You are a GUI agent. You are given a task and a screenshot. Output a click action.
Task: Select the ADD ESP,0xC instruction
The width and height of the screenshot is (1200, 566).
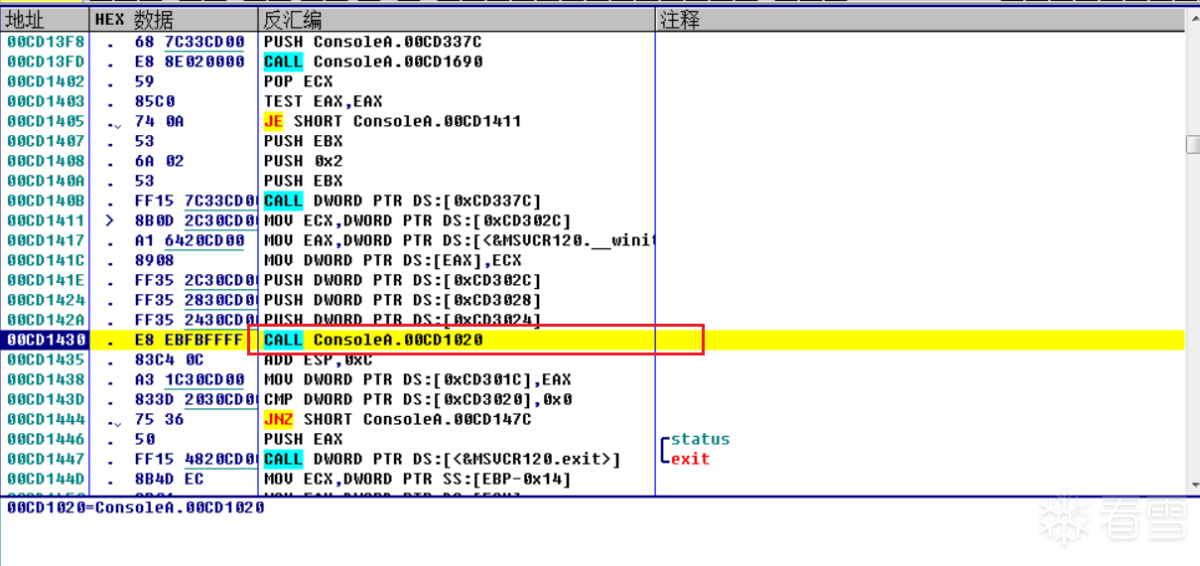[x=318, y=359]
